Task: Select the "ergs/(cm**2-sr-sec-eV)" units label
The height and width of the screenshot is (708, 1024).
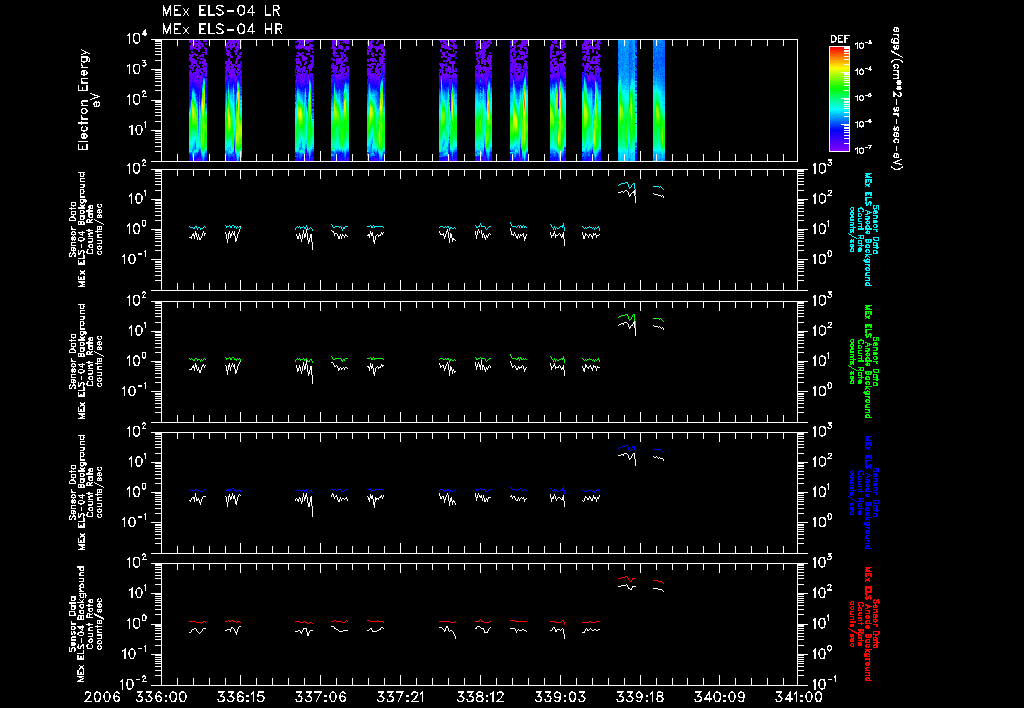Action: pyautogui.click(x=896, y=99)
